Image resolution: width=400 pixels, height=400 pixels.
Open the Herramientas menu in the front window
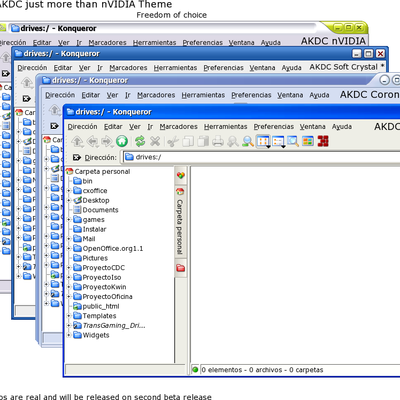pyautogui.click(x=225, y=127)
